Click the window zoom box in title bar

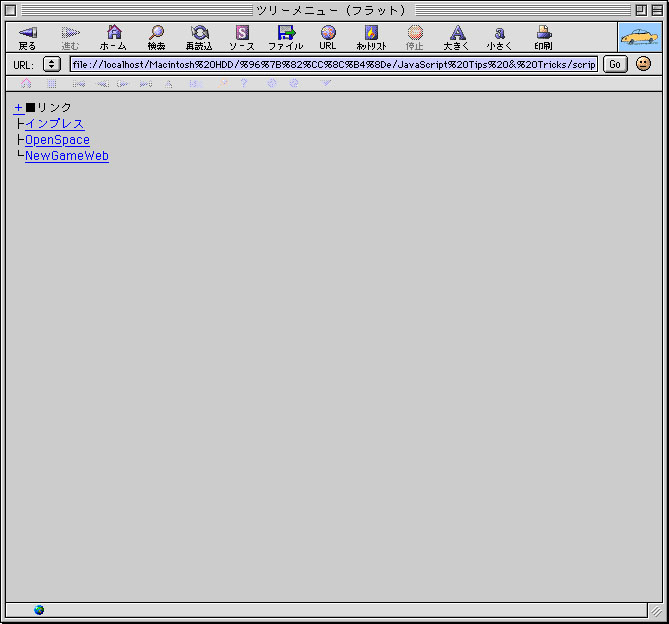[x=640, y=10]
